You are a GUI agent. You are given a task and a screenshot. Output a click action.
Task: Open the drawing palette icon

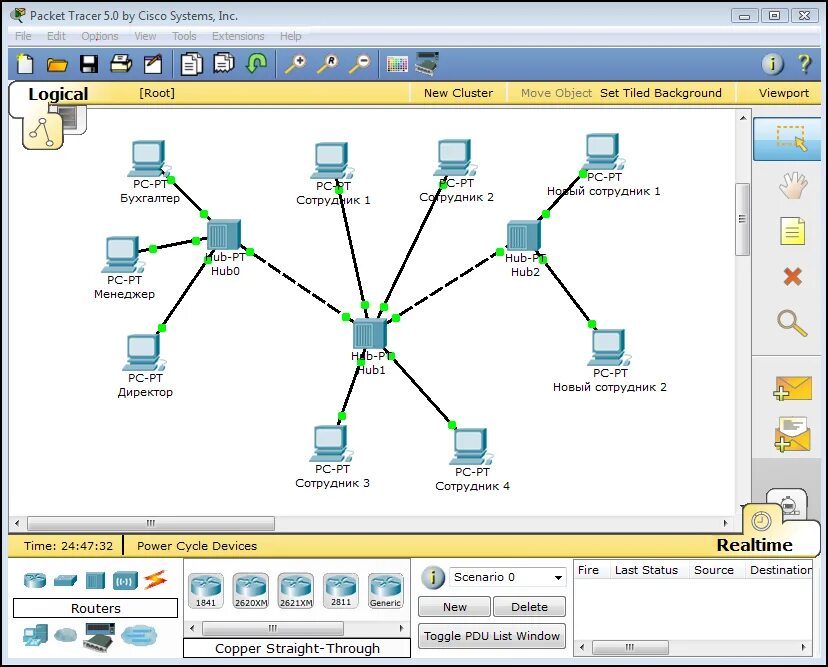click(397, 64)
